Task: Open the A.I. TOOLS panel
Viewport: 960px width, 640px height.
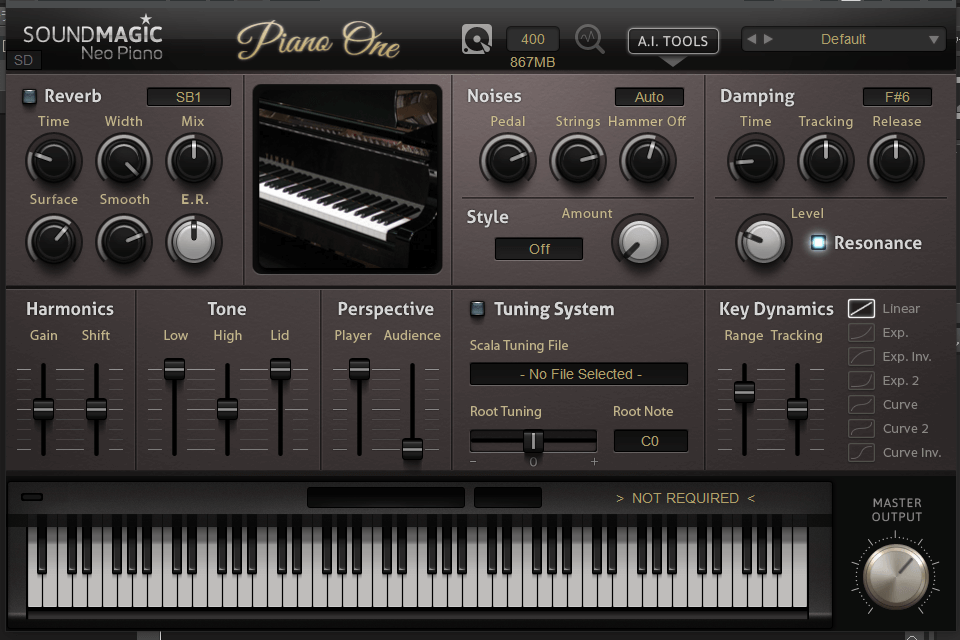Action: click(x=673, y=41)
